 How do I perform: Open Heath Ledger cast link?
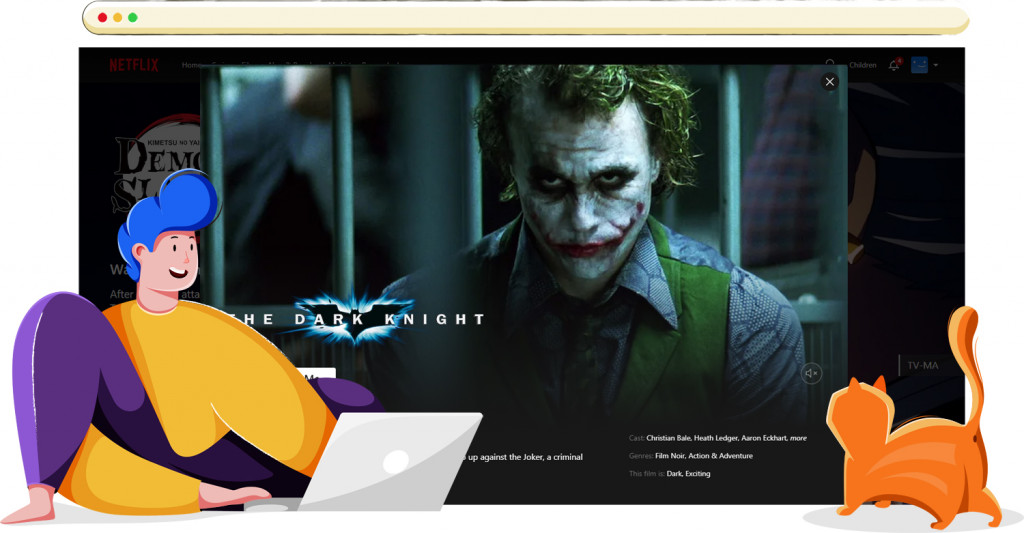pyautogui.click(x=716, y=438)
